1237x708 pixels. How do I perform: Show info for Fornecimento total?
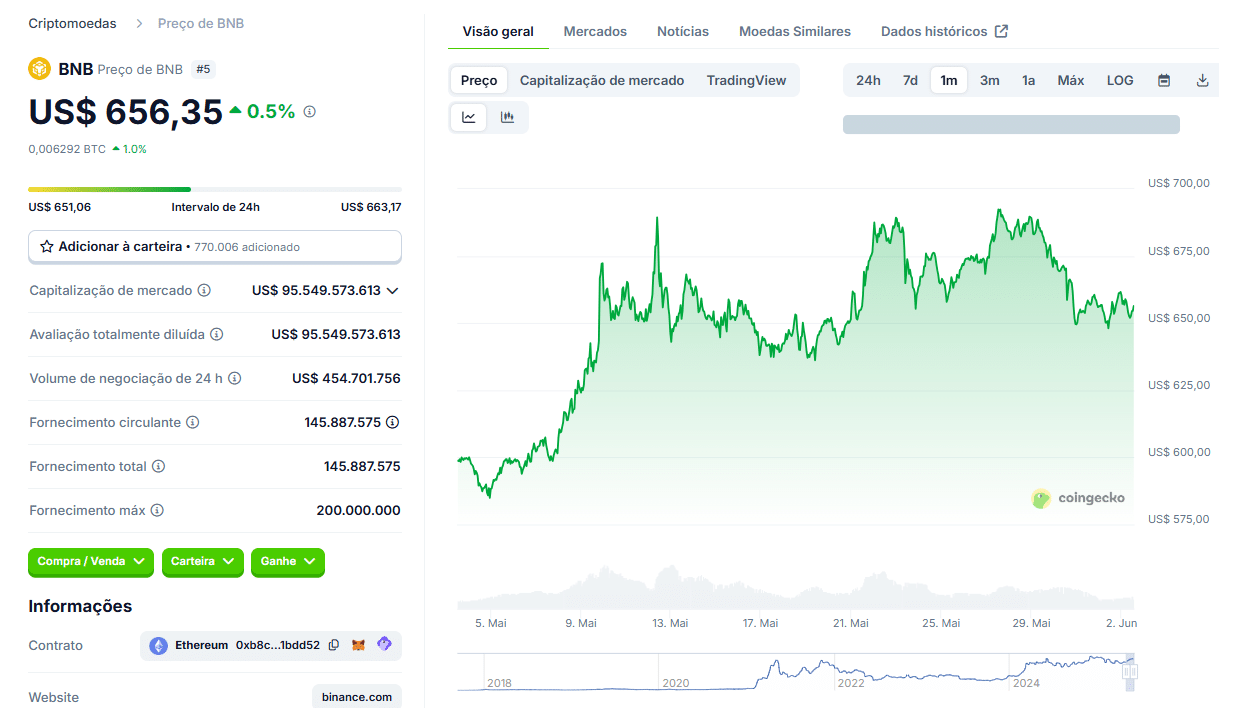[158, 466]
